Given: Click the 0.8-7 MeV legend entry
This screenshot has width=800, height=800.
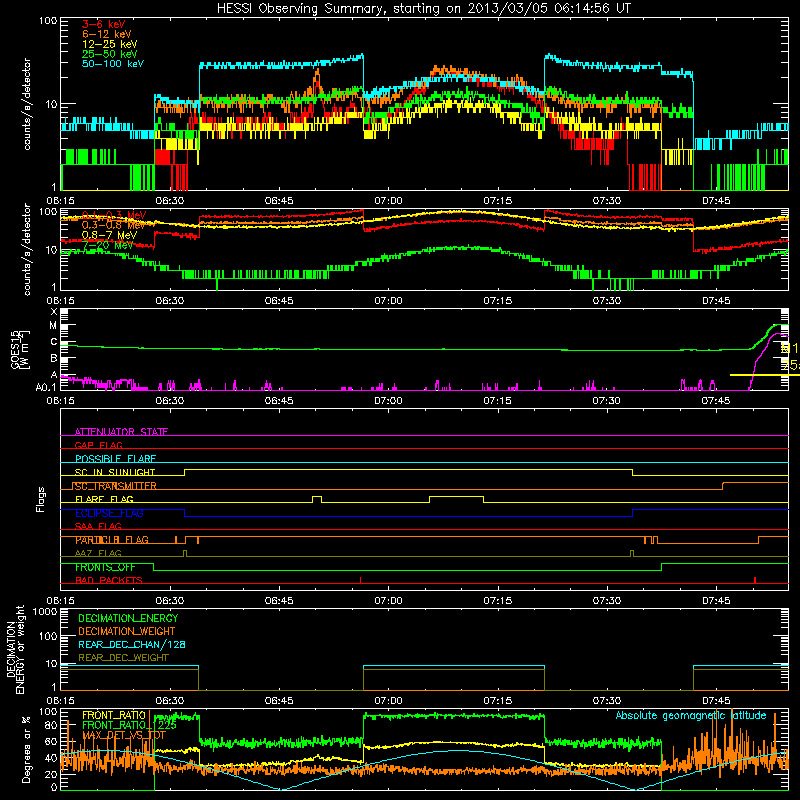Looking at the screenshot, I should tap(109, 235).
